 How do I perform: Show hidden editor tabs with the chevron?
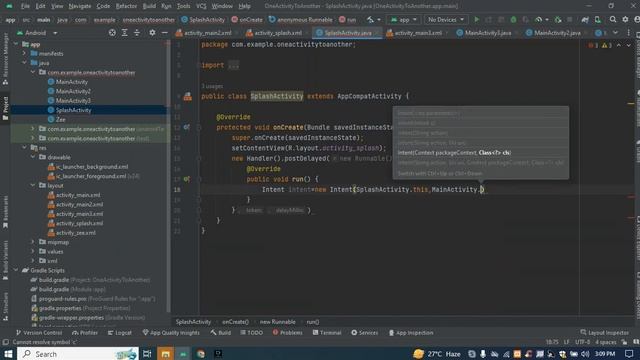tap(615, 33)
